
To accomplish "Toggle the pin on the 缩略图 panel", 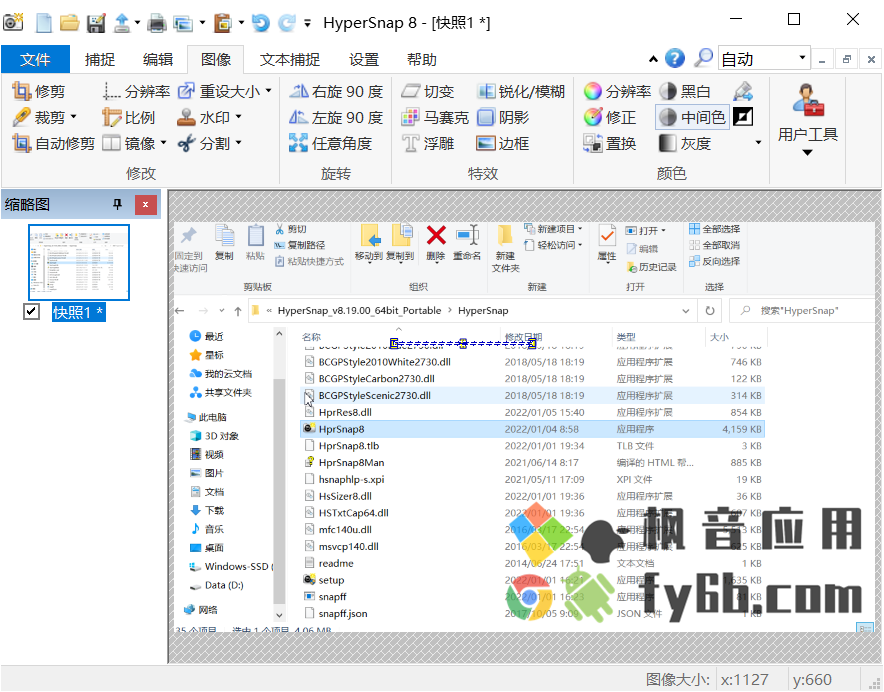I will tap(117, 204).
